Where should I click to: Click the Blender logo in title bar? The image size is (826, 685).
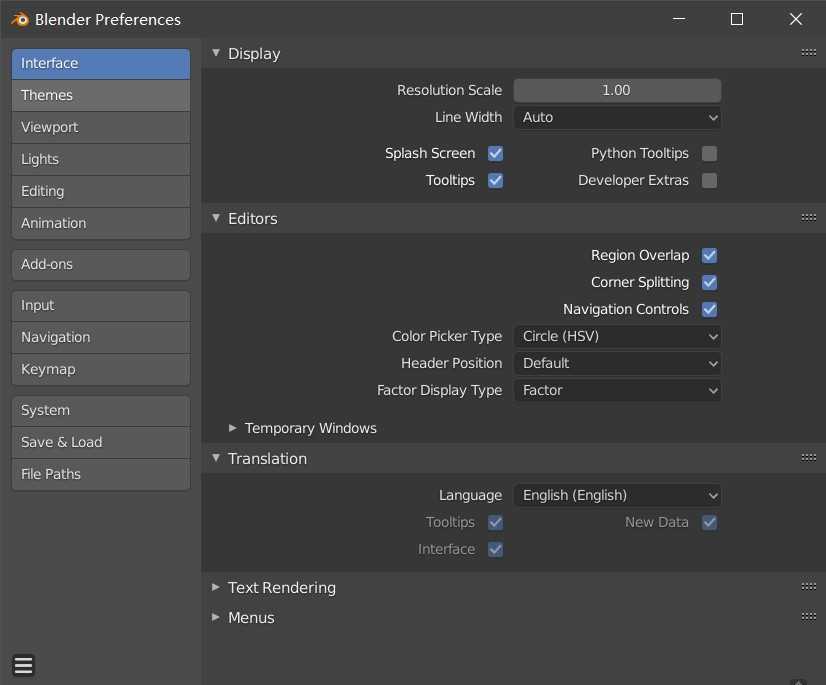pyautogui.click(x=20, y=19)
